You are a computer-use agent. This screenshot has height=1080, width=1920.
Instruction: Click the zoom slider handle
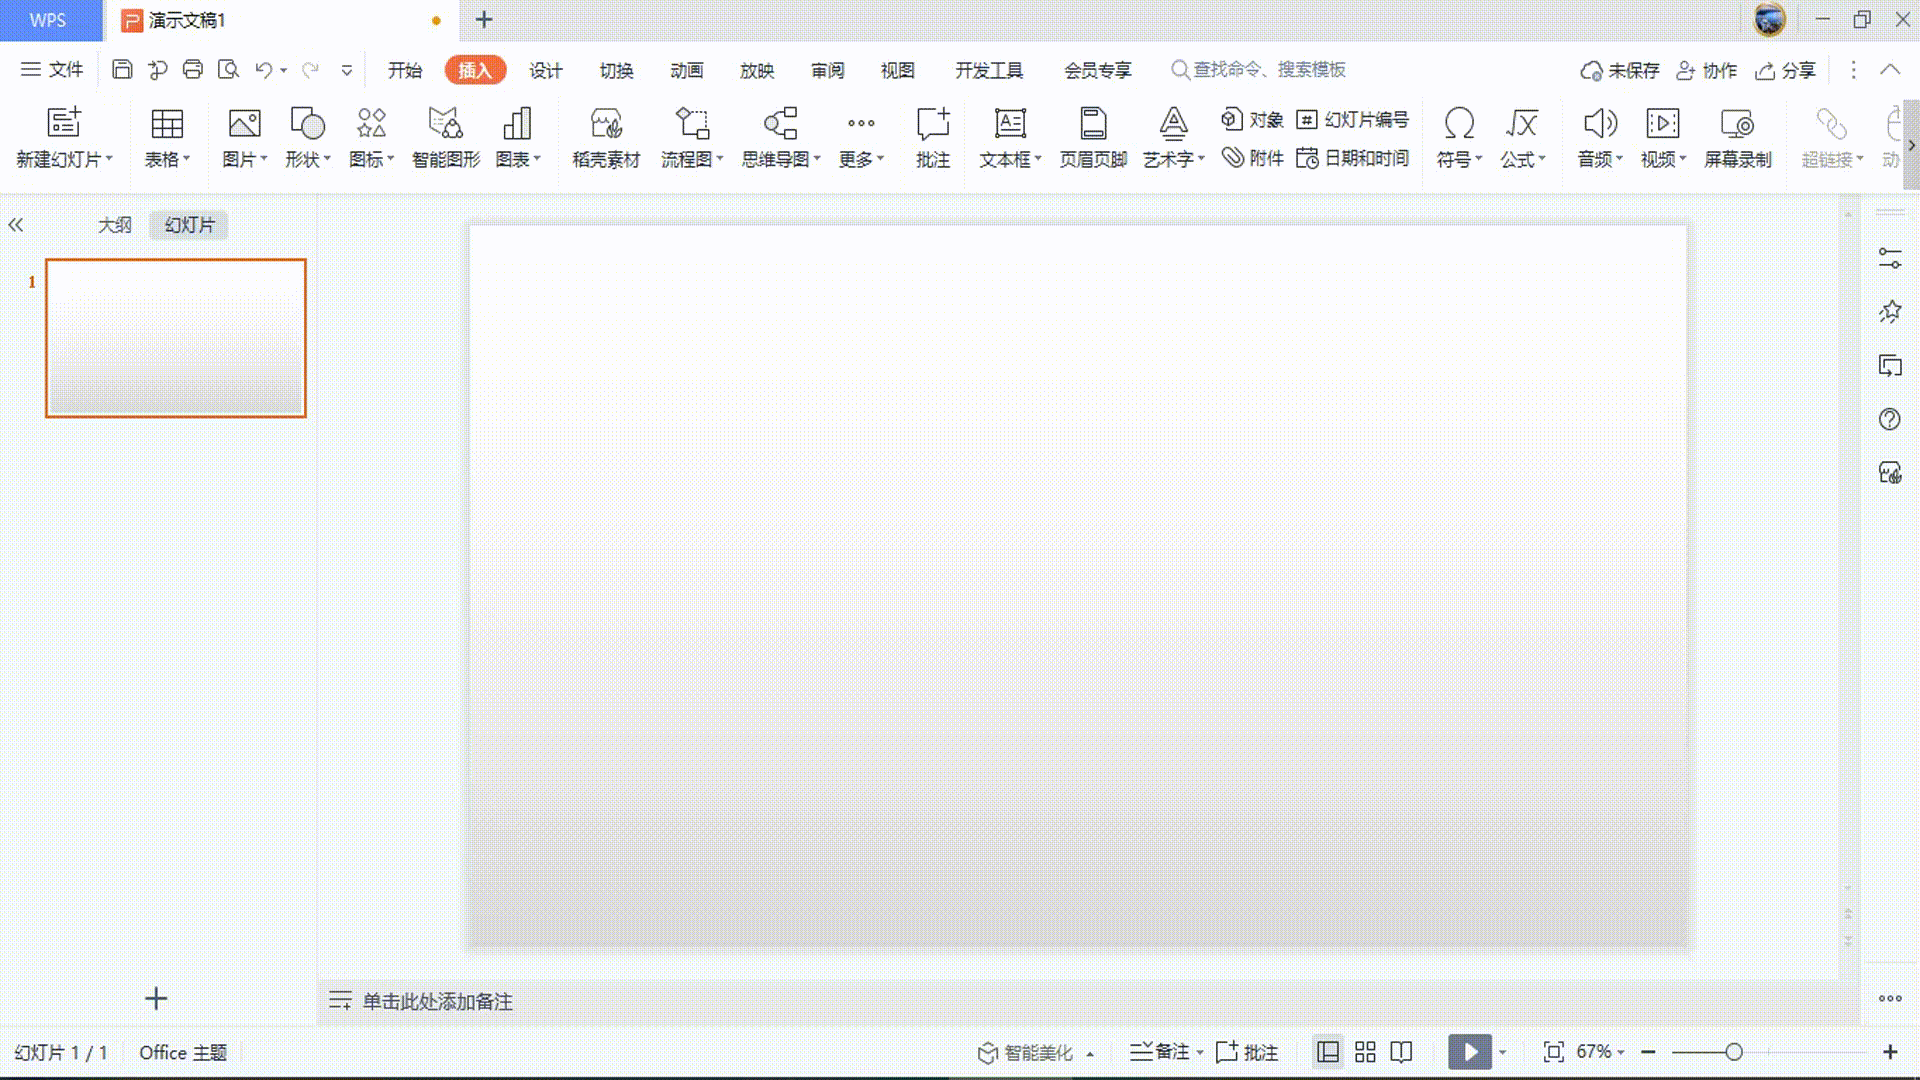point(1734,1052)
